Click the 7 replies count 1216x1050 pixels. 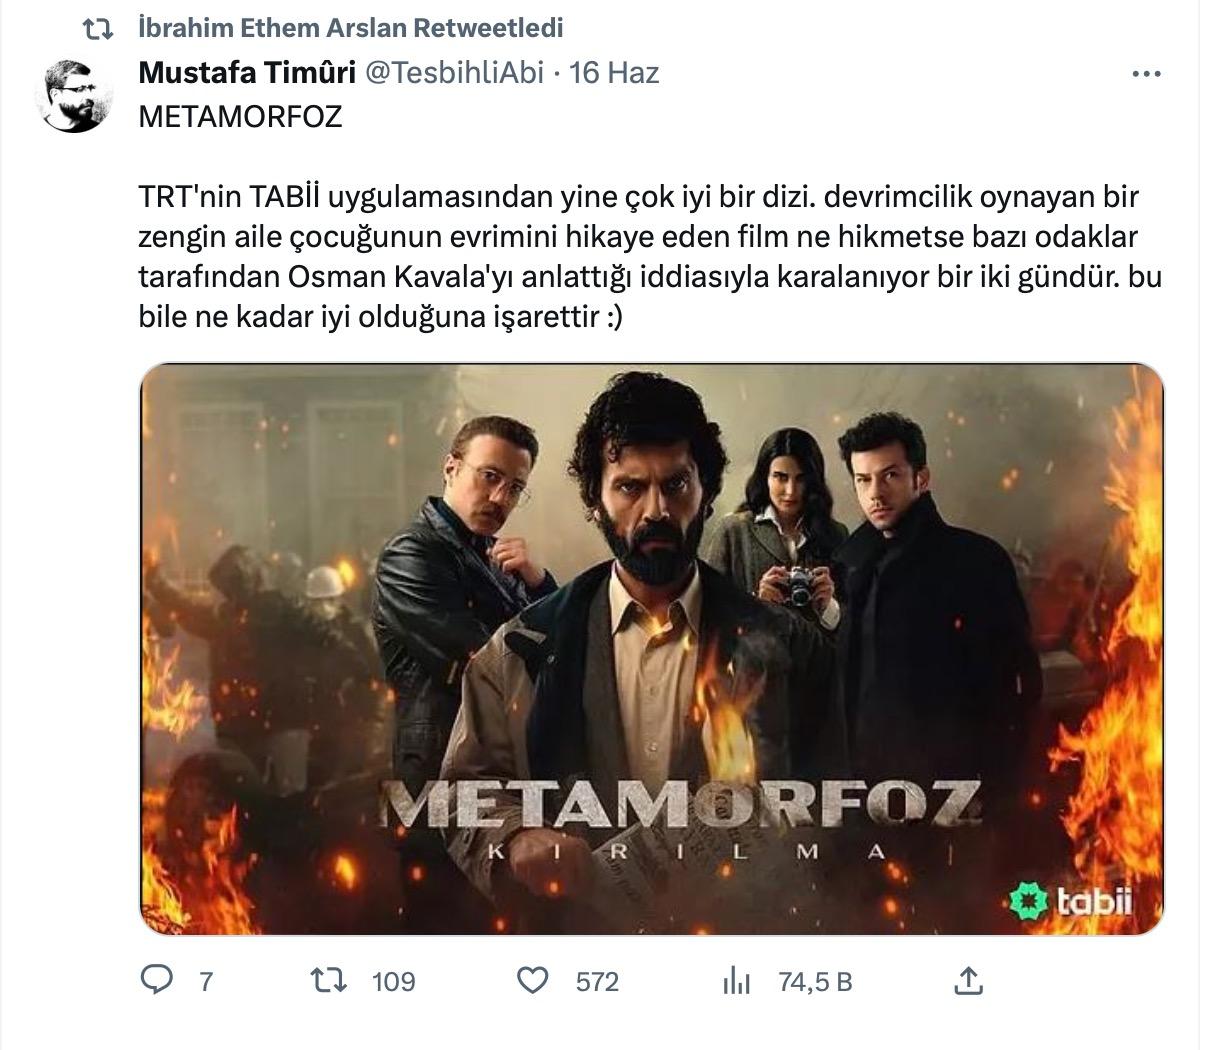(206, 982)
